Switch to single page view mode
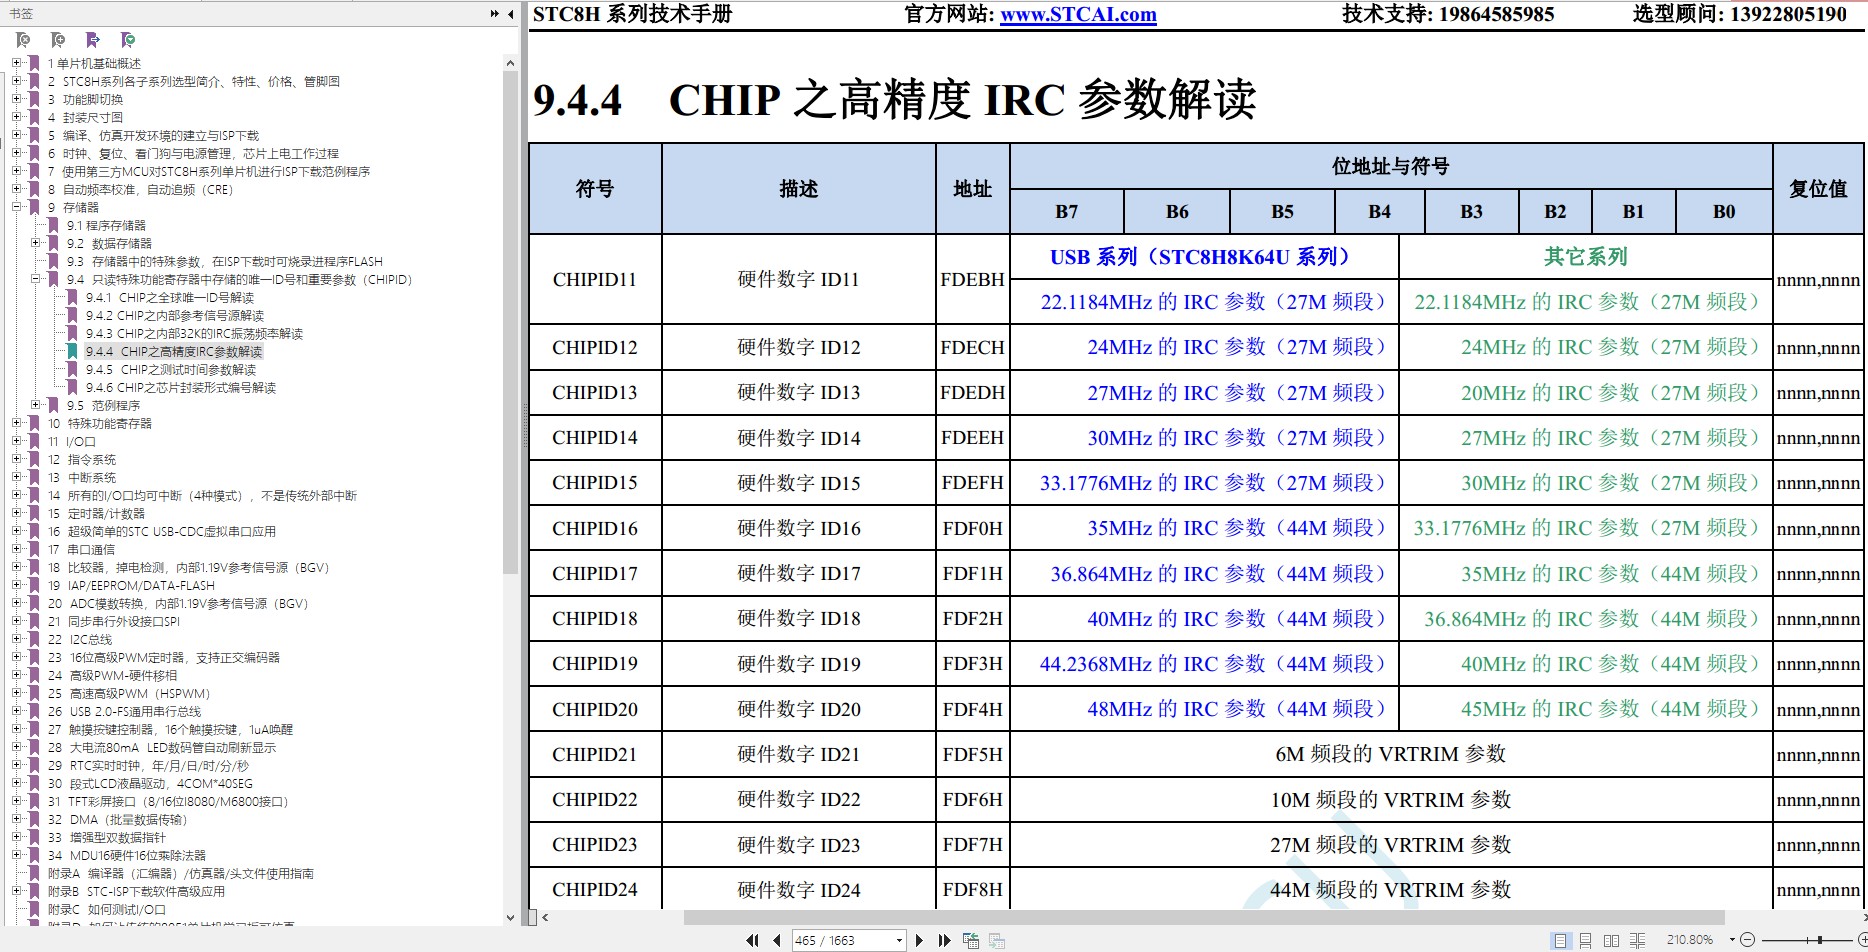This screenshot has height=952, width=1868. click(x=1560, y=940)
